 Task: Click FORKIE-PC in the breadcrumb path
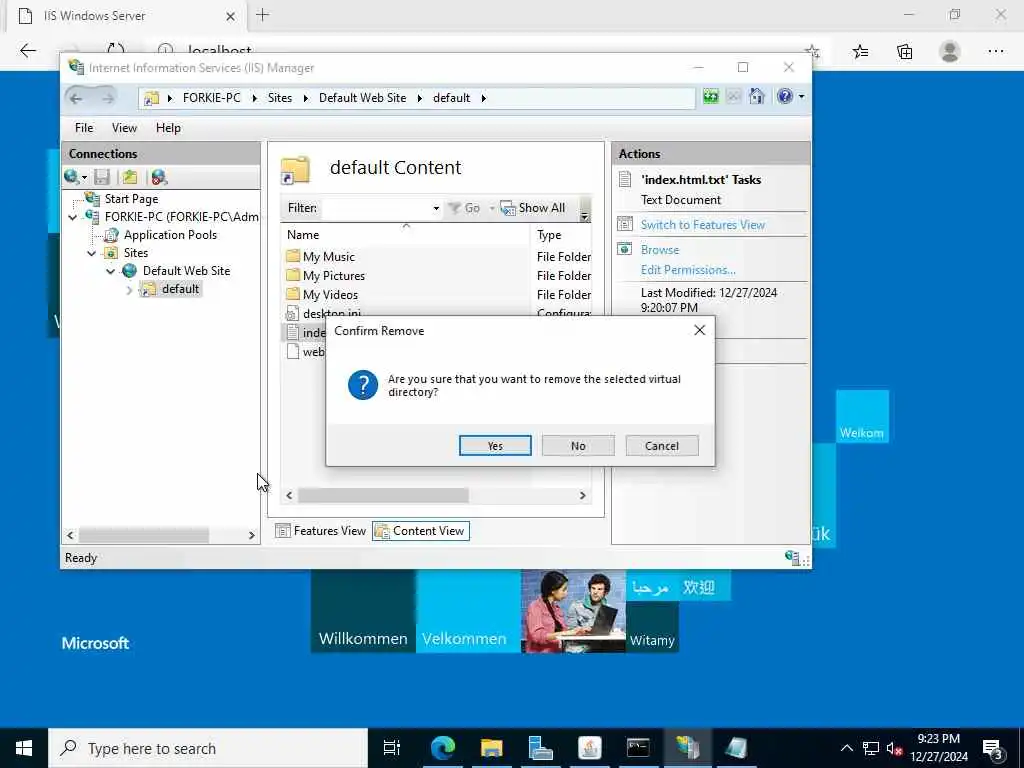click(212, 98)
